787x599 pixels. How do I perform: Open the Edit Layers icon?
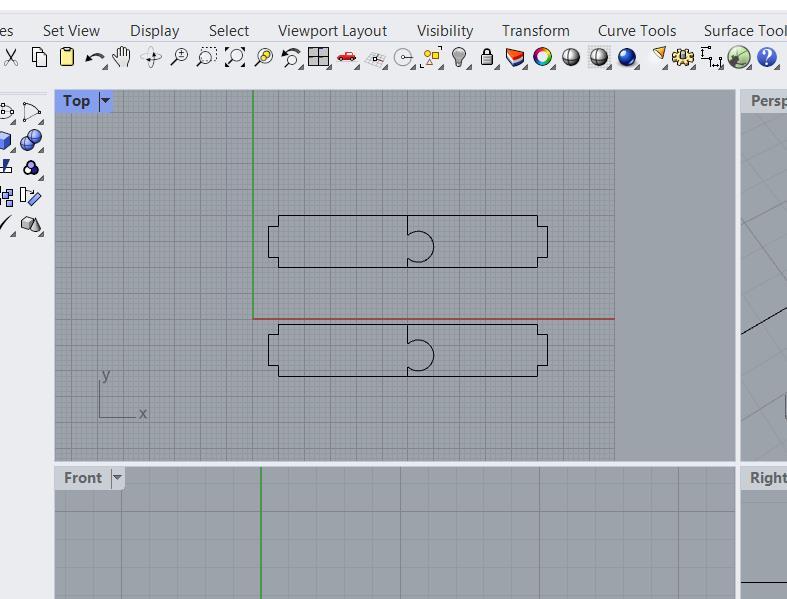[515, 57]
